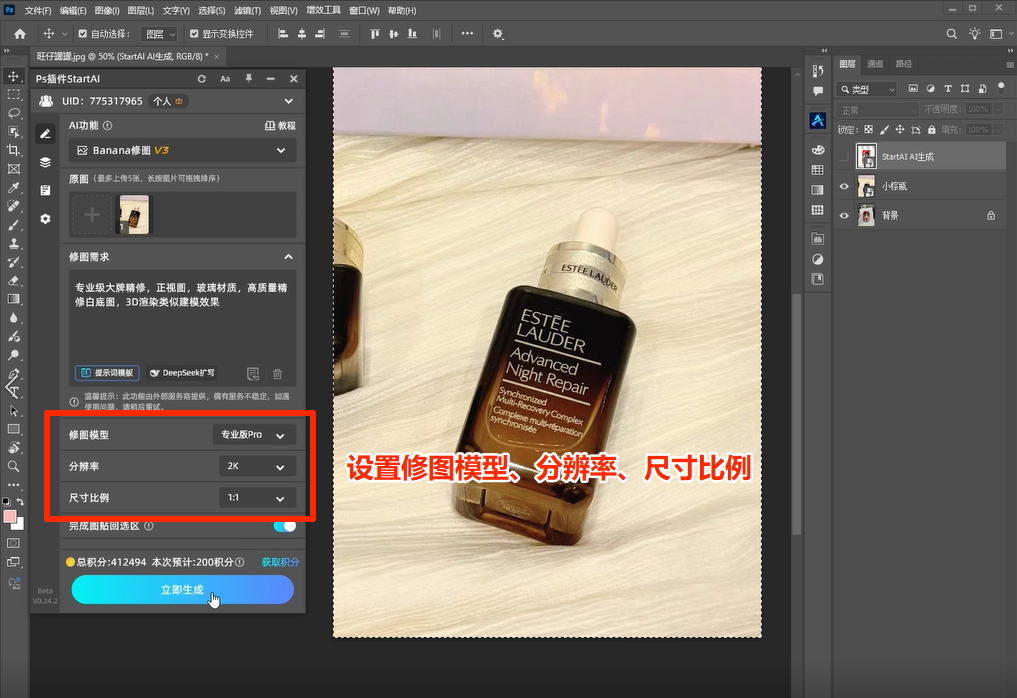Select the Brush tool
The height and width of the screenshot is (698, 1017).
pyautogui.click(x=14, y=225)
